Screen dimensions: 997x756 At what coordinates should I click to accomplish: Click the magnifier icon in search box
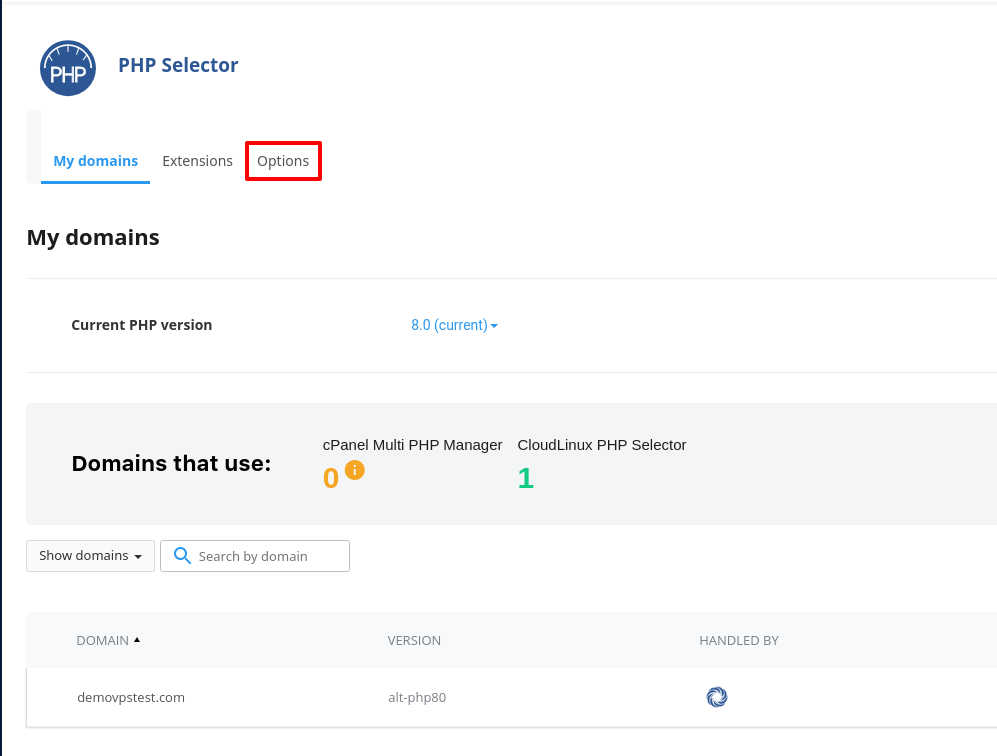(182, 556)
